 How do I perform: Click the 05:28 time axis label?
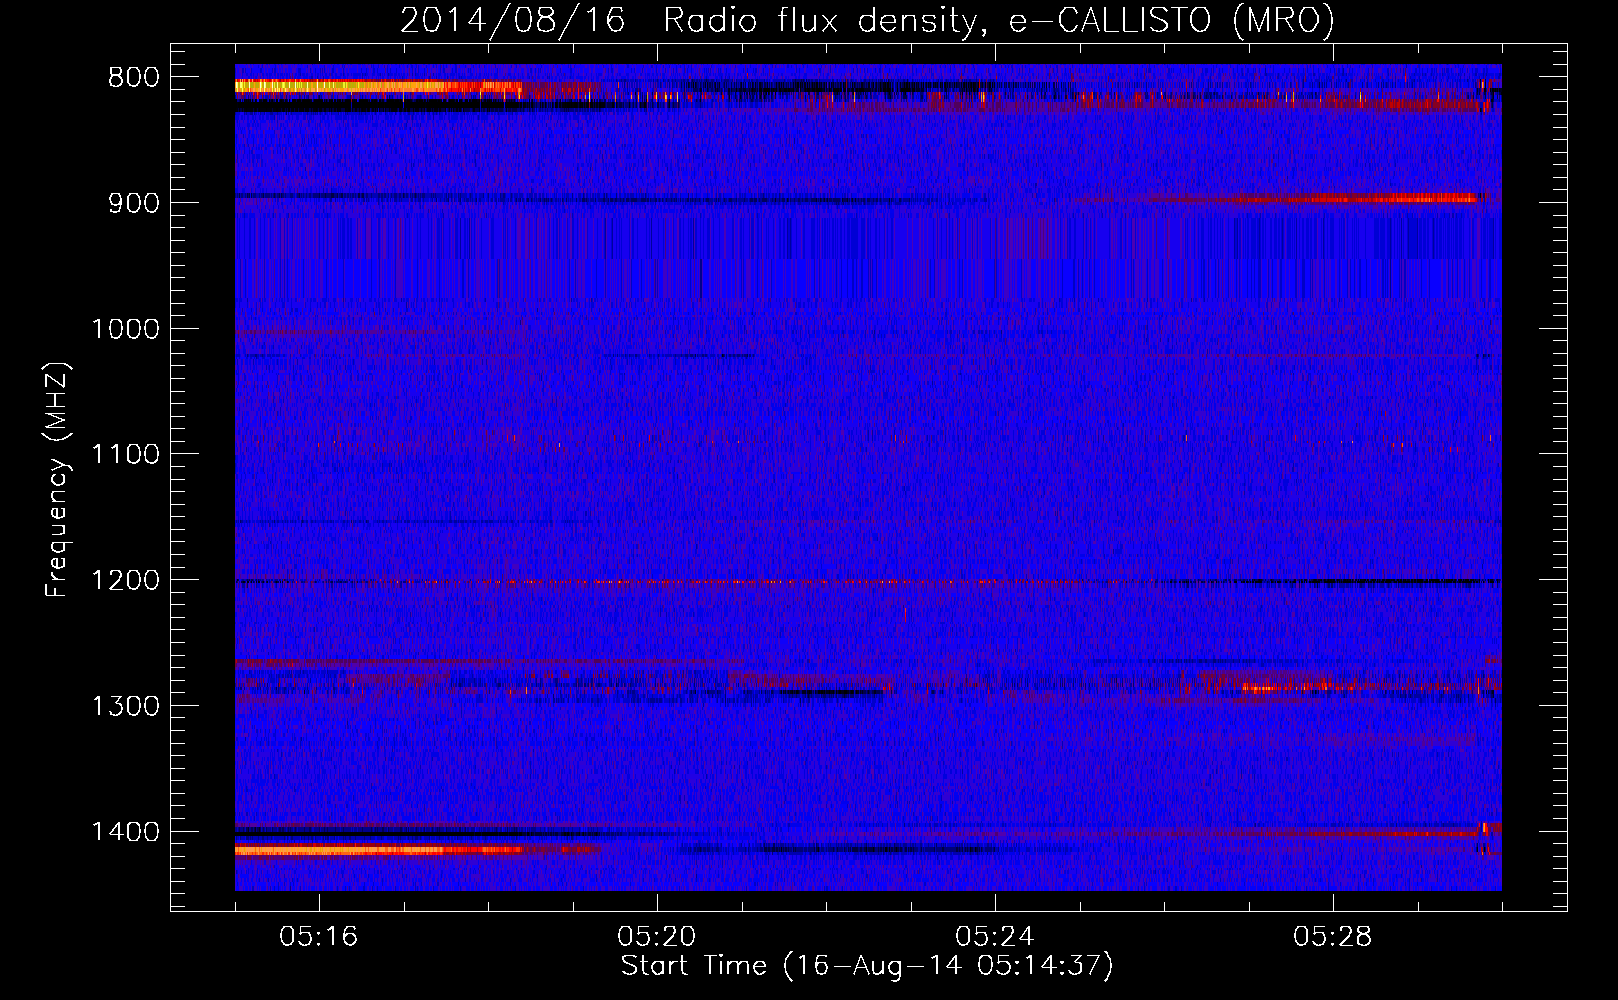click(x=1333, y=937)
